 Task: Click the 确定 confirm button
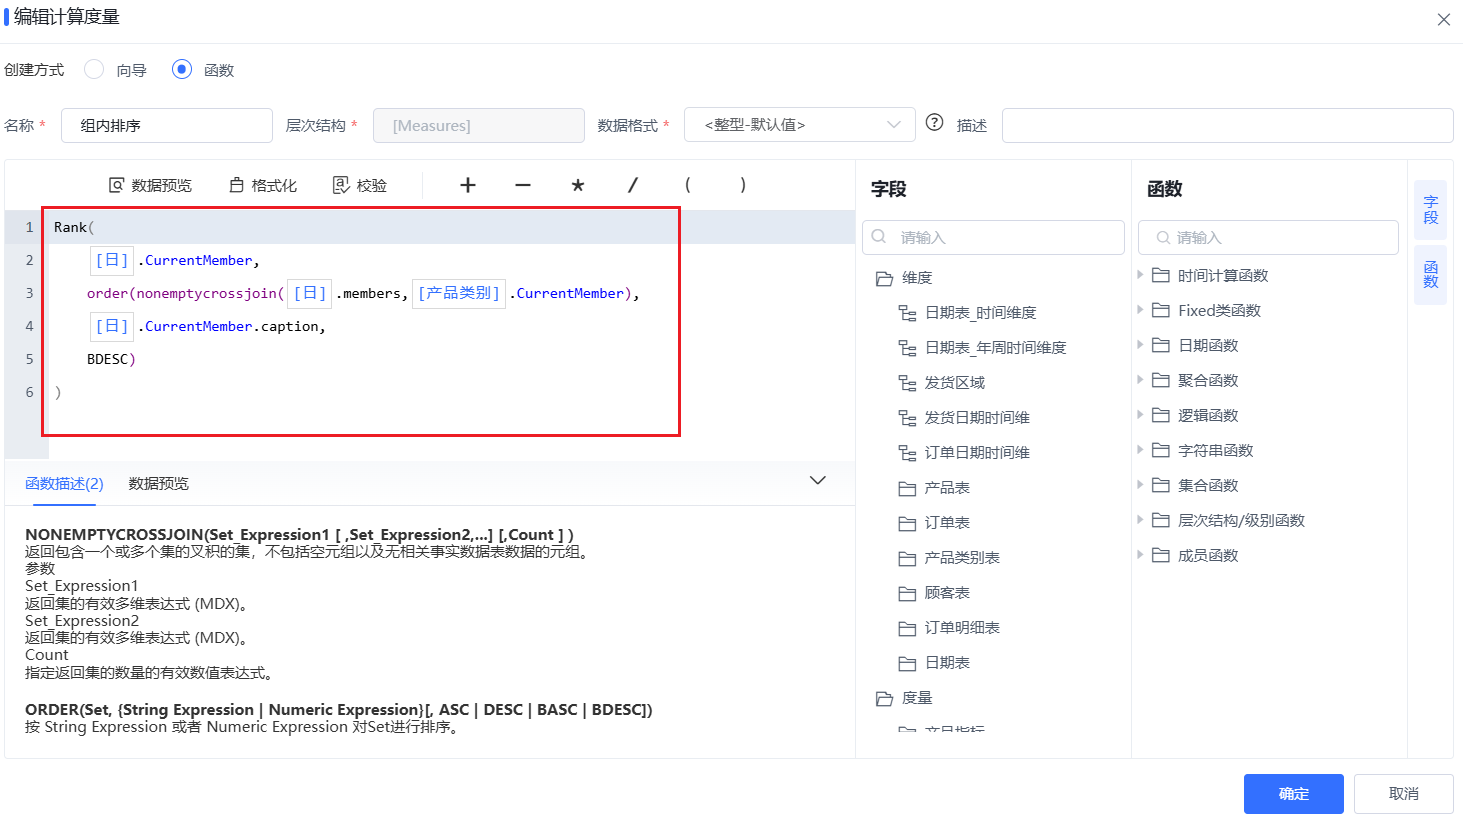(x=1293, y=794)
